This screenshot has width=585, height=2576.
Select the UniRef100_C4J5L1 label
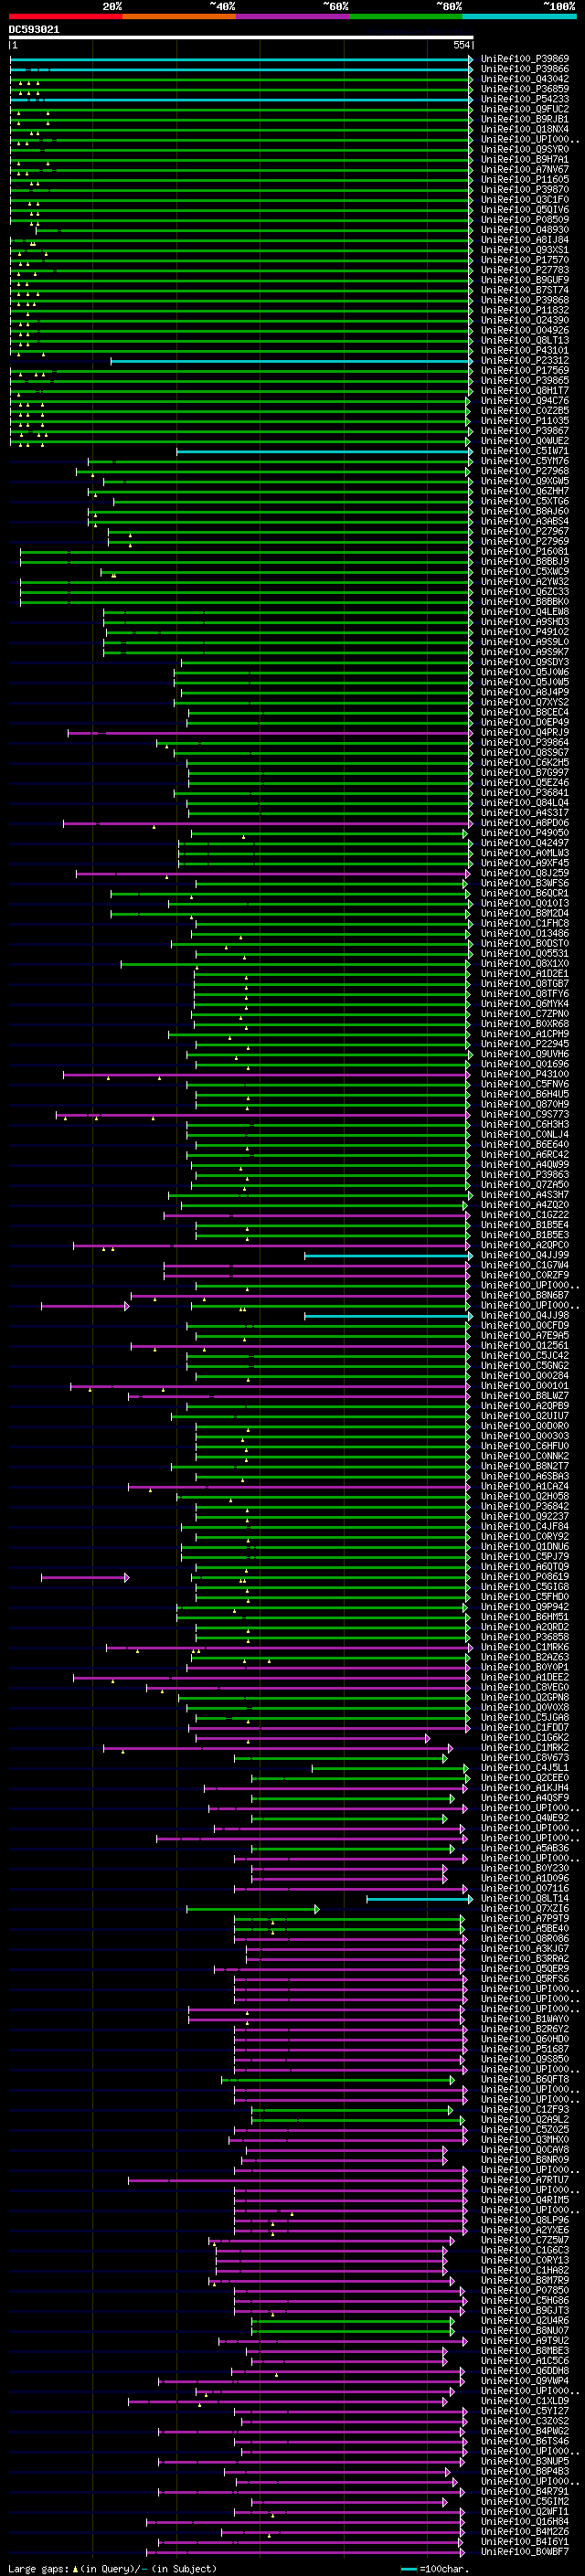click(525, 1768)
